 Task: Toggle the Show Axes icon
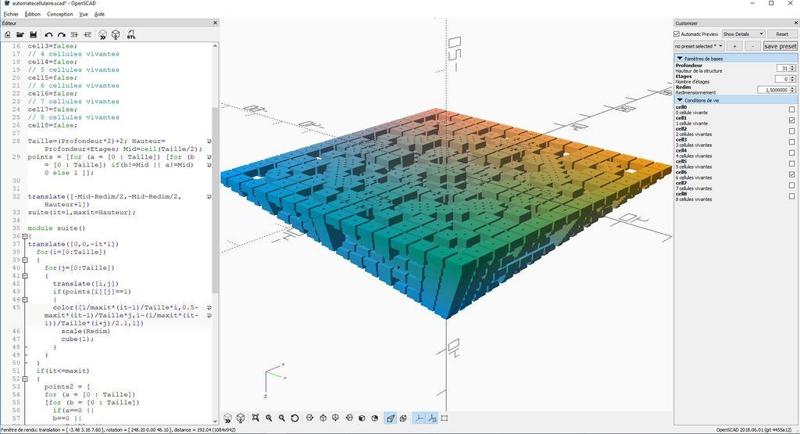[x=418, y=418]
